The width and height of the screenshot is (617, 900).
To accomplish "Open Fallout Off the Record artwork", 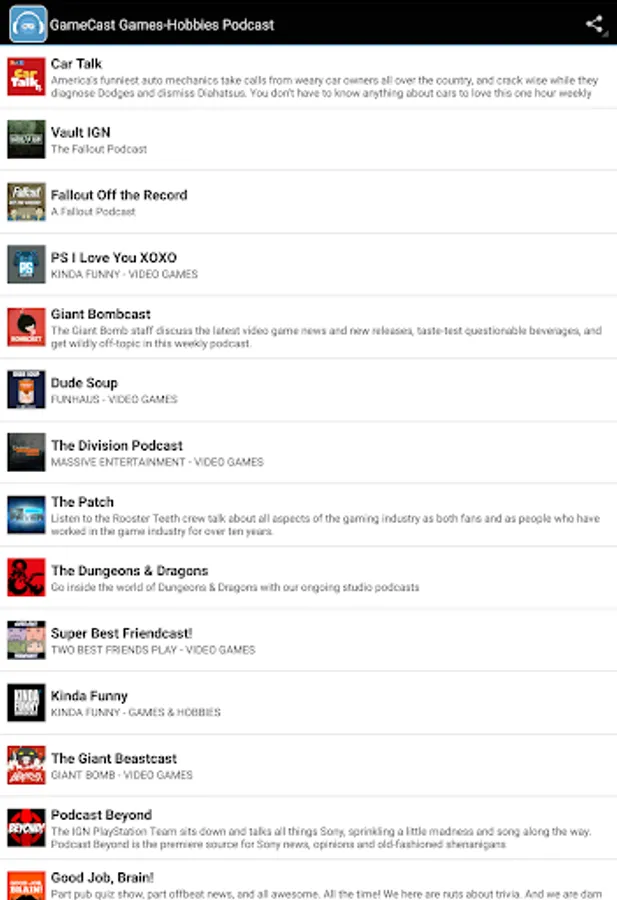I will click(26, 201).
